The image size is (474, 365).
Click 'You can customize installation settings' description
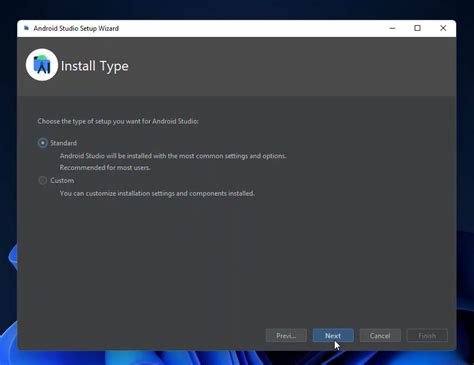pyautogui.click(x=157, y=193)
